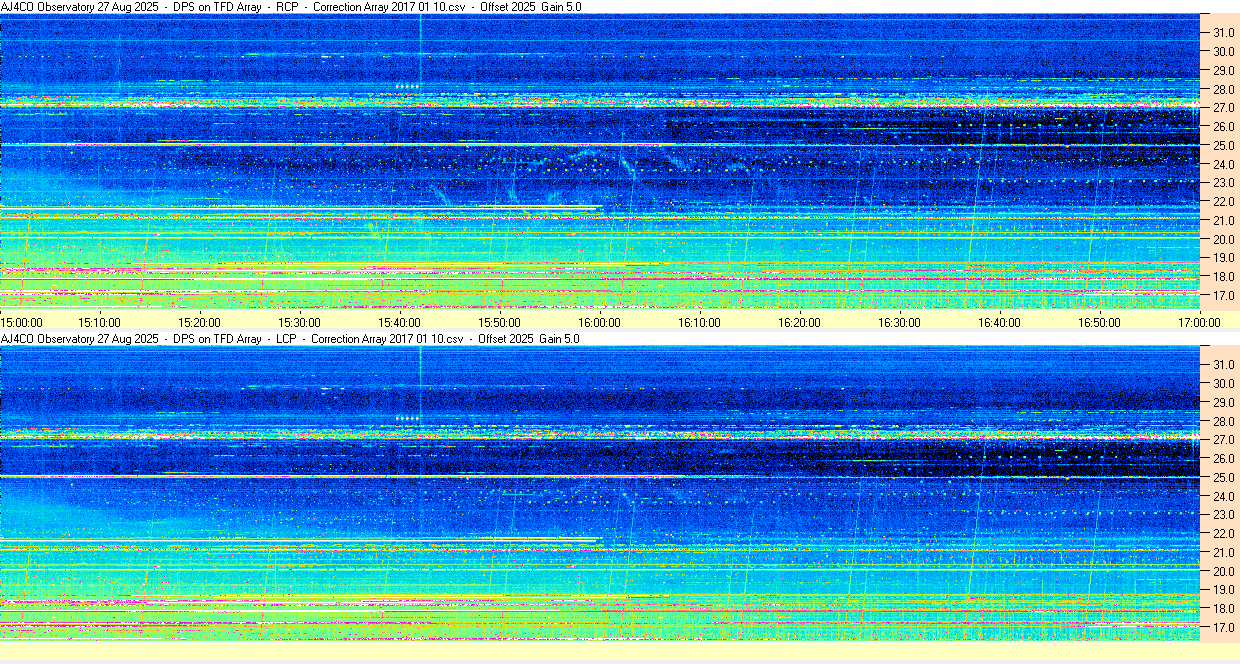The width and height of the screenshot is (1240, 664).
Task: Click the 15:30:00 time label
Action: pyautogui.click(x=300, y=322)
